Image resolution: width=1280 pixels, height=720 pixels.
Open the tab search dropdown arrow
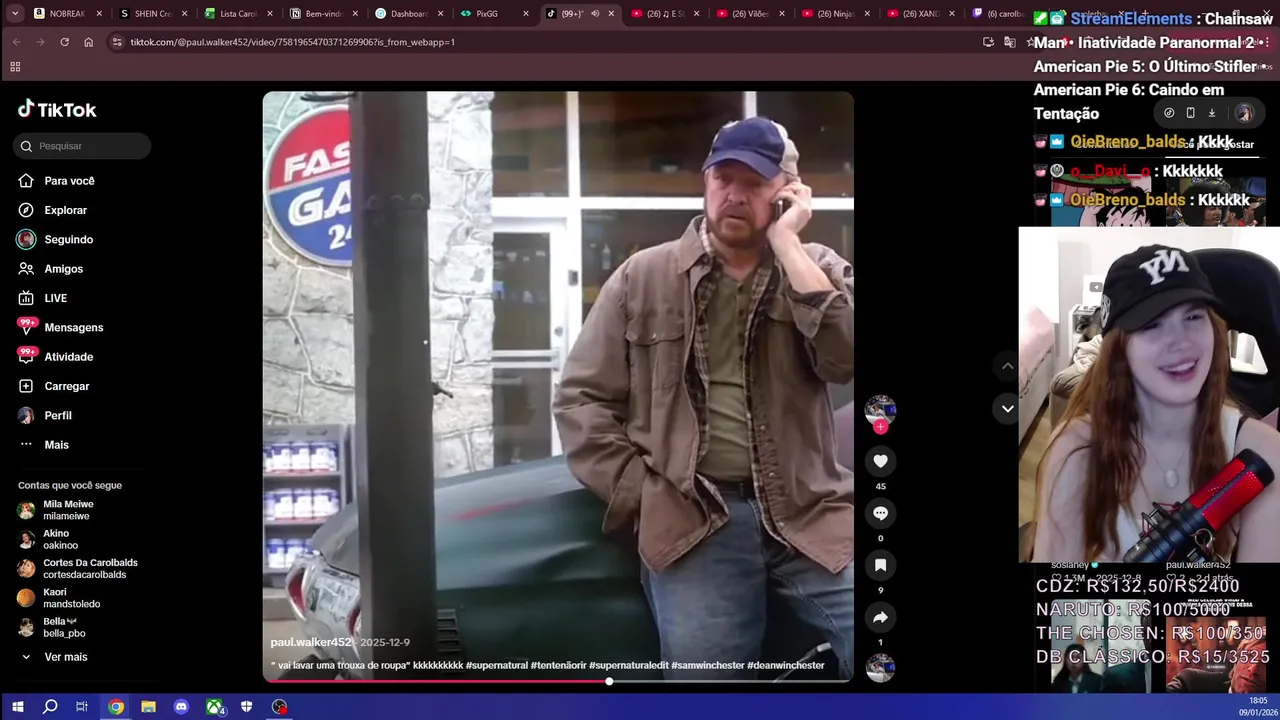(x=15, y=14)
